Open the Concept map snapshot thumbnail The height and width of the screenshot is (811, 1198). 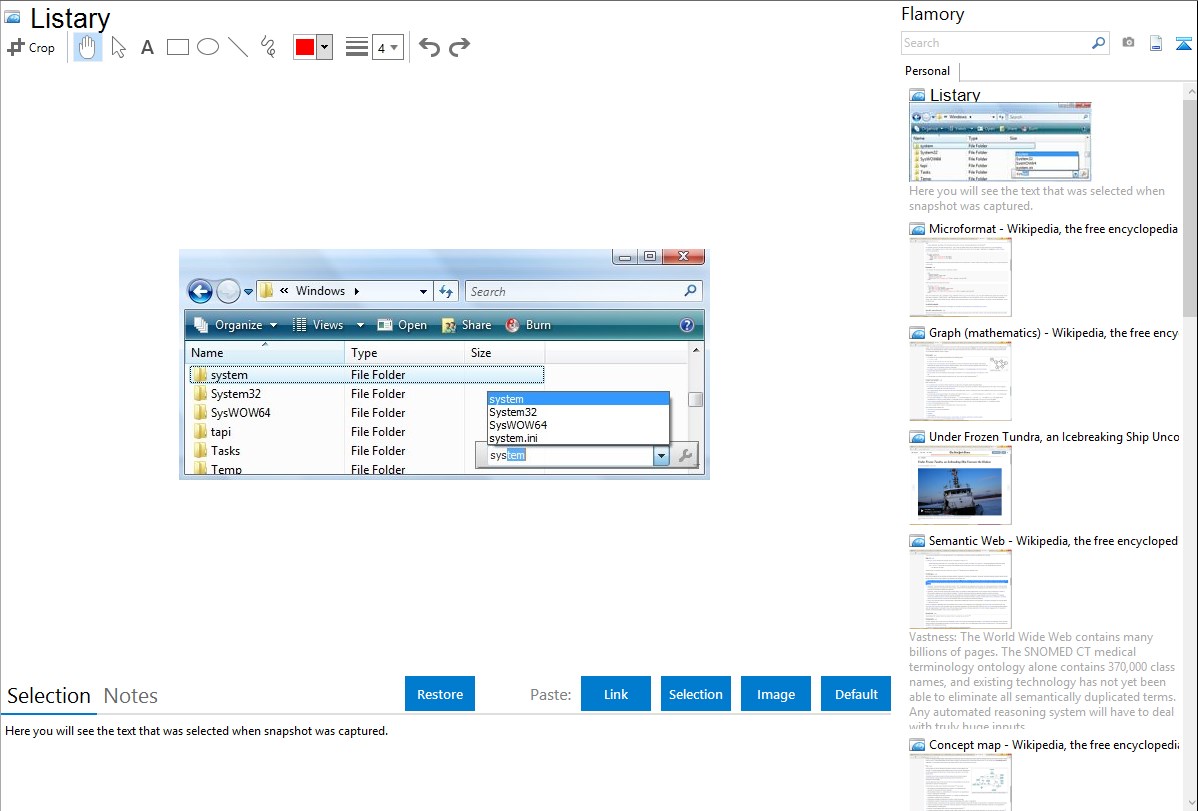(960, 782)
